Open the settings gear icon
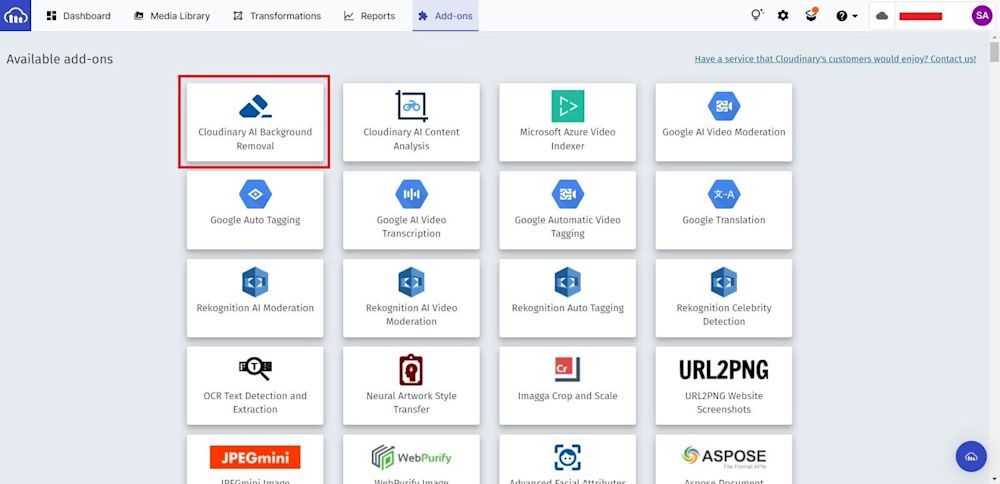 pyautogui.click(x=783, y=16)
